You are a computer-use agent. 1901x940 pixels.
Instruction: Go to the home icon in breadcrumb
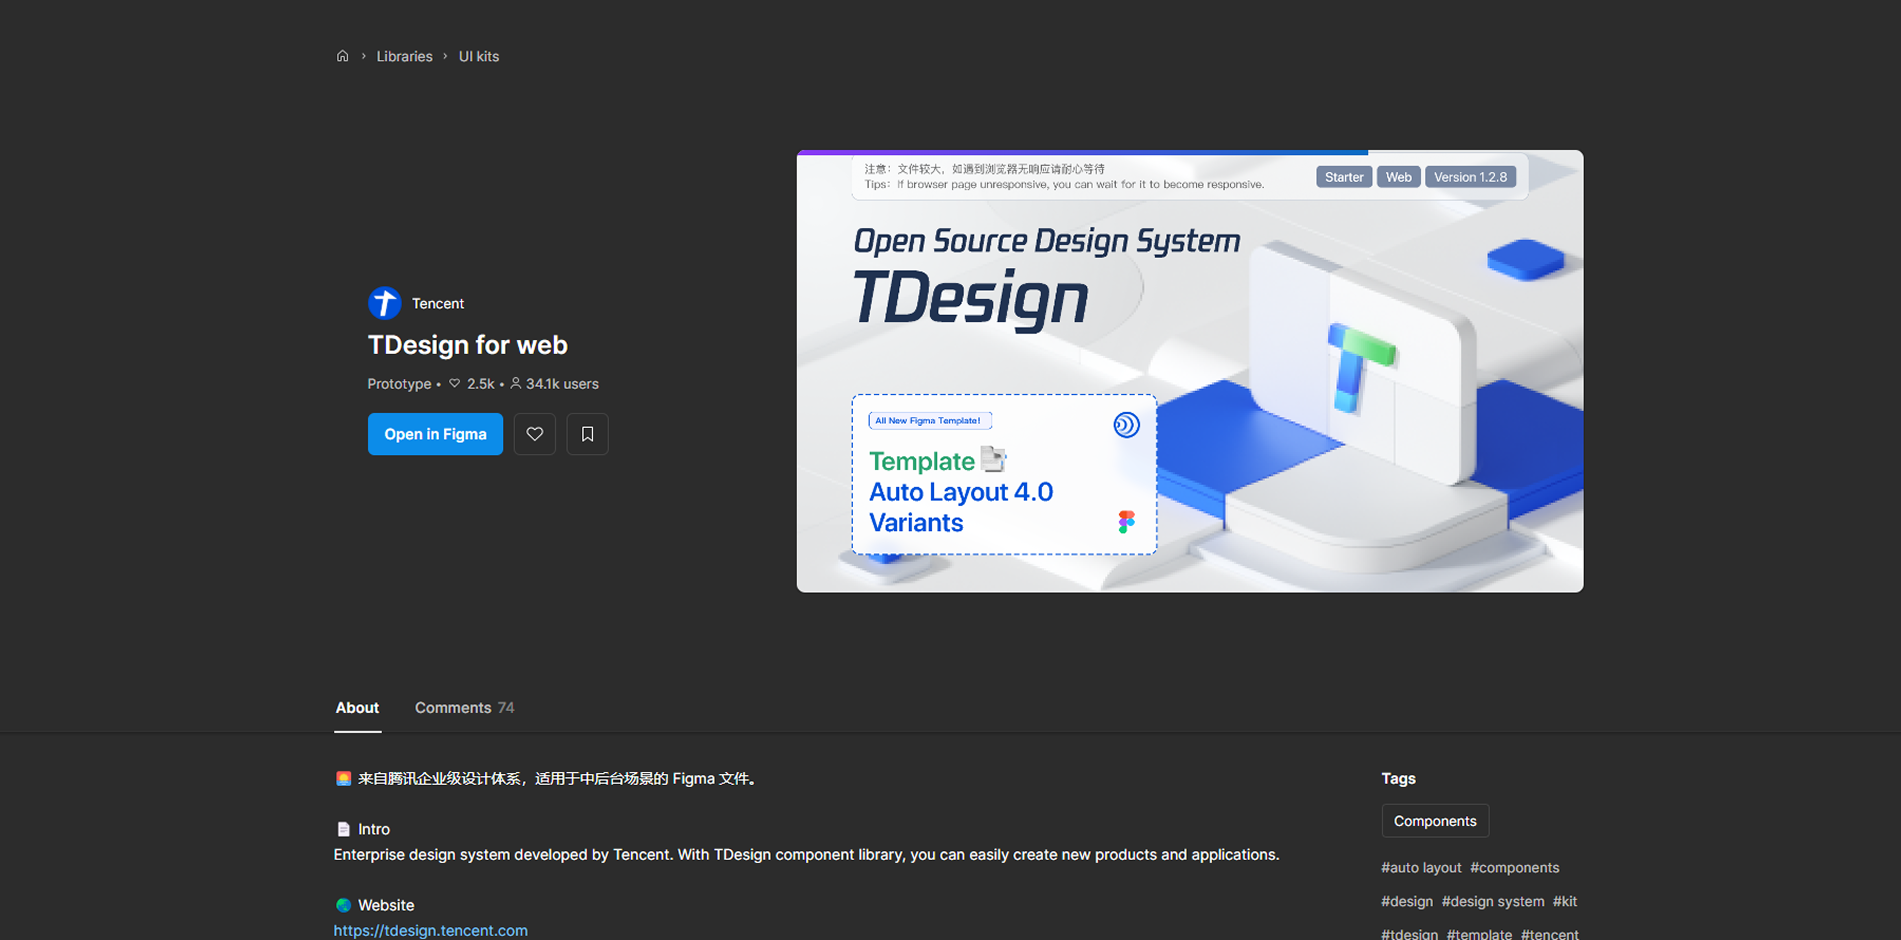coord(342,56)
